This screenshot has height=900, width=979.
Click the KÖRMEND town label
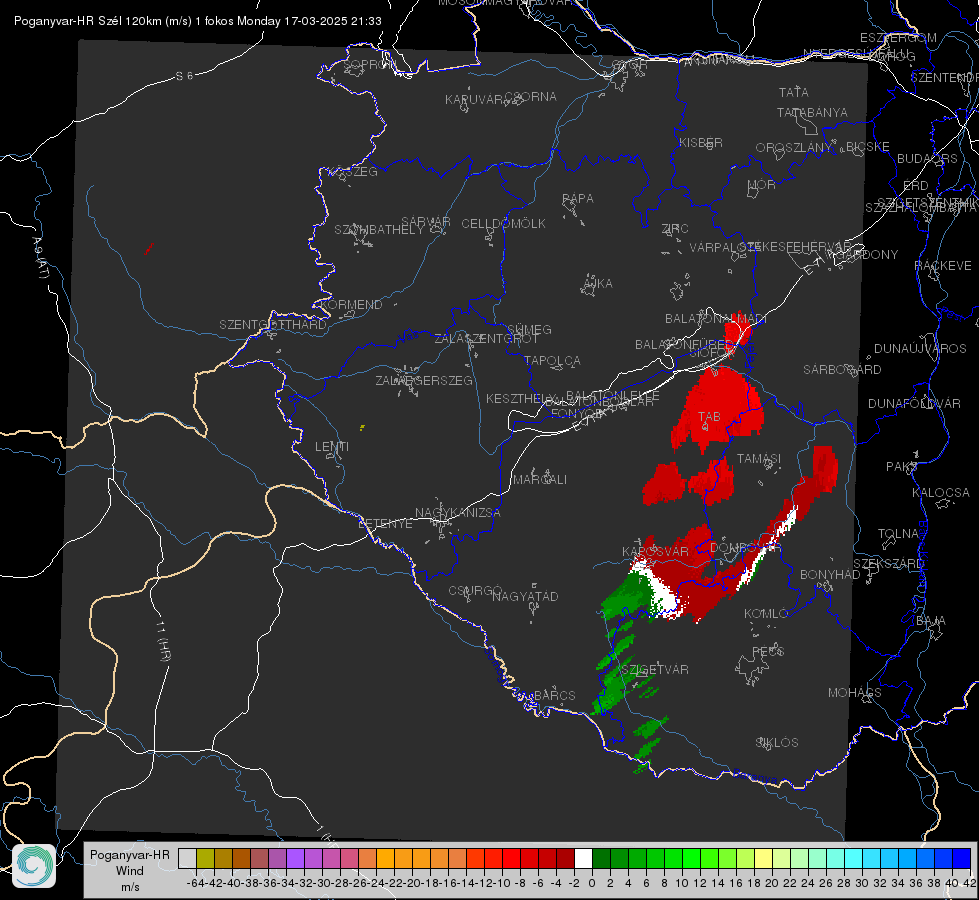tap(350, 305)
